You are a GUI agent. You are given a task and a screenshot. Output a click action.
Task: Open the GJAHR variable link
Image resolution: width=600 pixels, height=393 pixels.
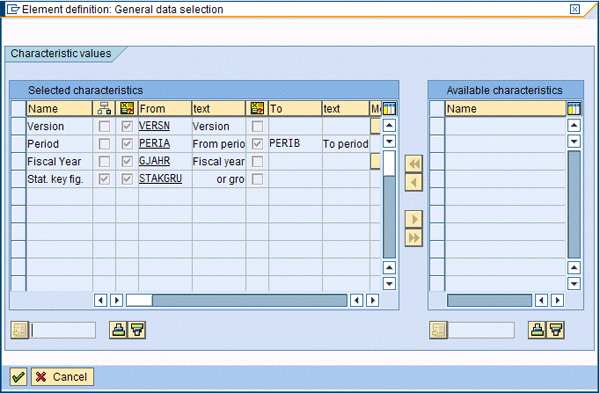tap(154, 161)
